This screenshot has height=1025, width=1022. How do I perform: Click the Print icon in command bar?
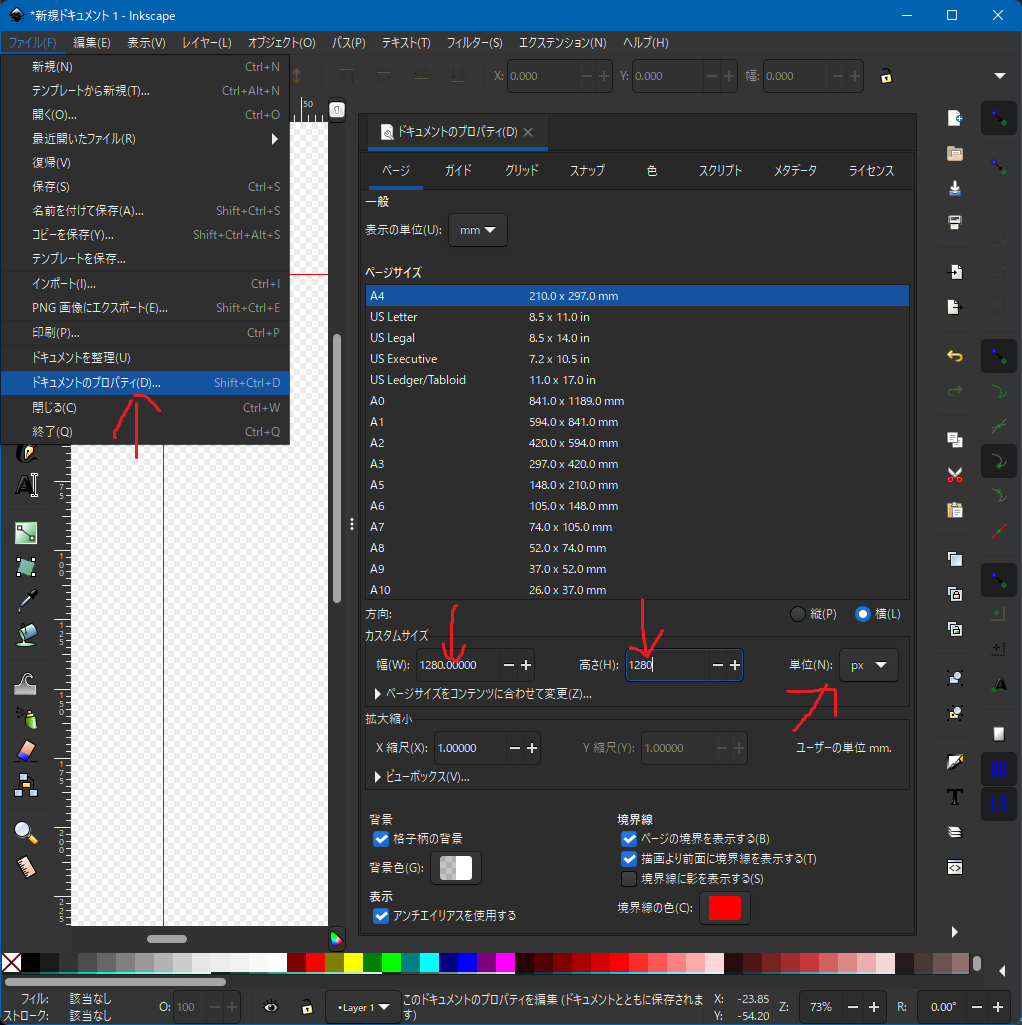tap(955, 222)
